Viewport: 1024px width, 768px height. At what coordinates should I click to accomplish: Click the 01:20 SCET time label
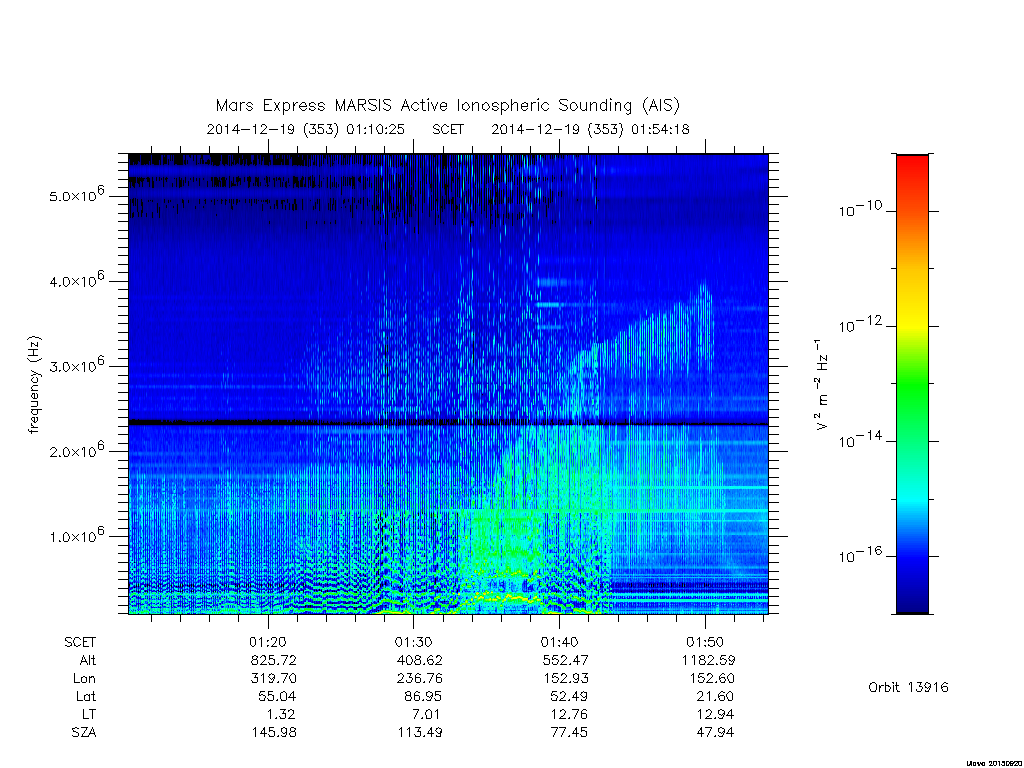point(268,642)
